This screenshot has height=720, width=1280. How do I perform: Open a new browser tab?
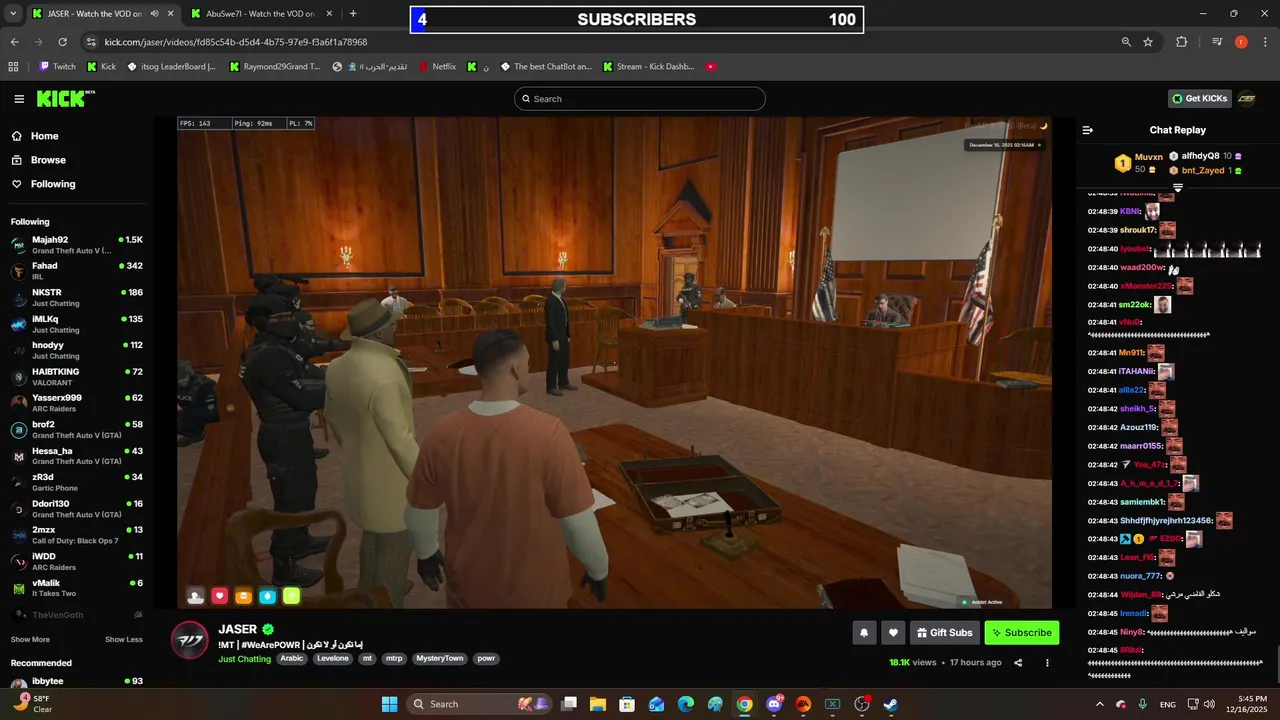click(353, 14)
